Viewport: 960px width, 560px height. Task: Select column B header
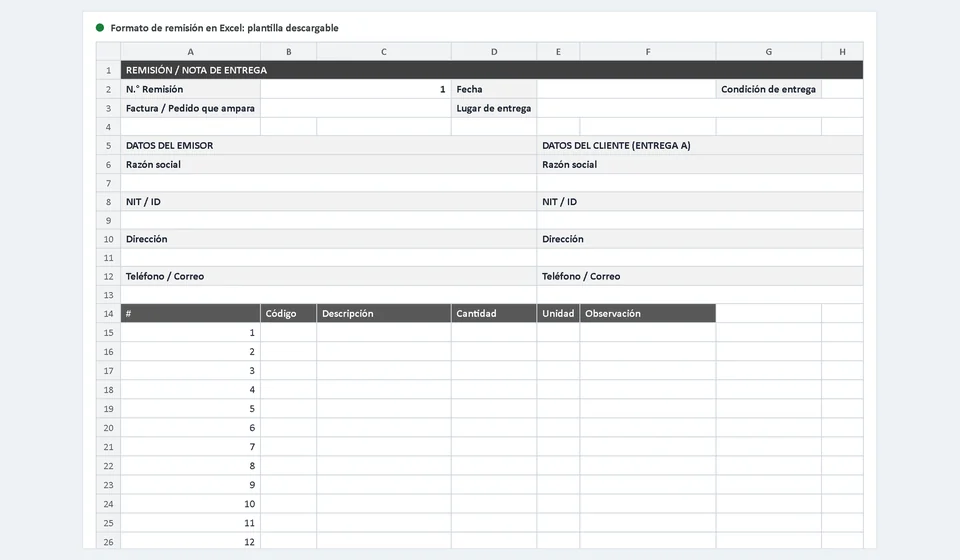pos(288,52)
